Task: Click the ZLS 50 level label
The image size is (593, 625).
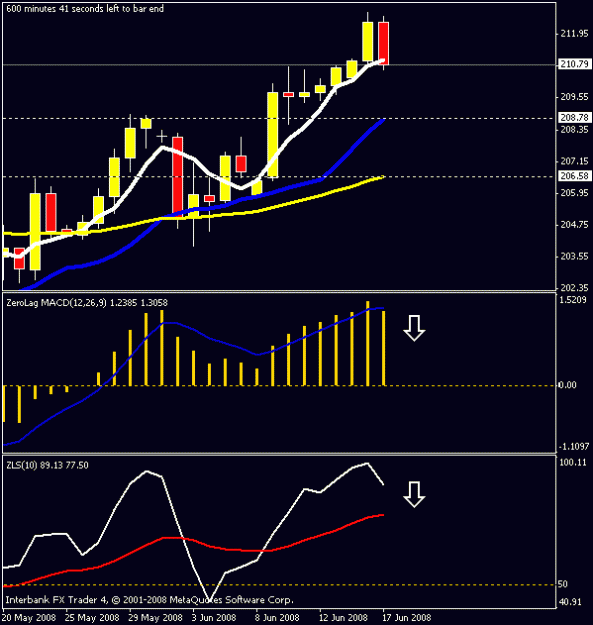Action: (x=562, y=584)
